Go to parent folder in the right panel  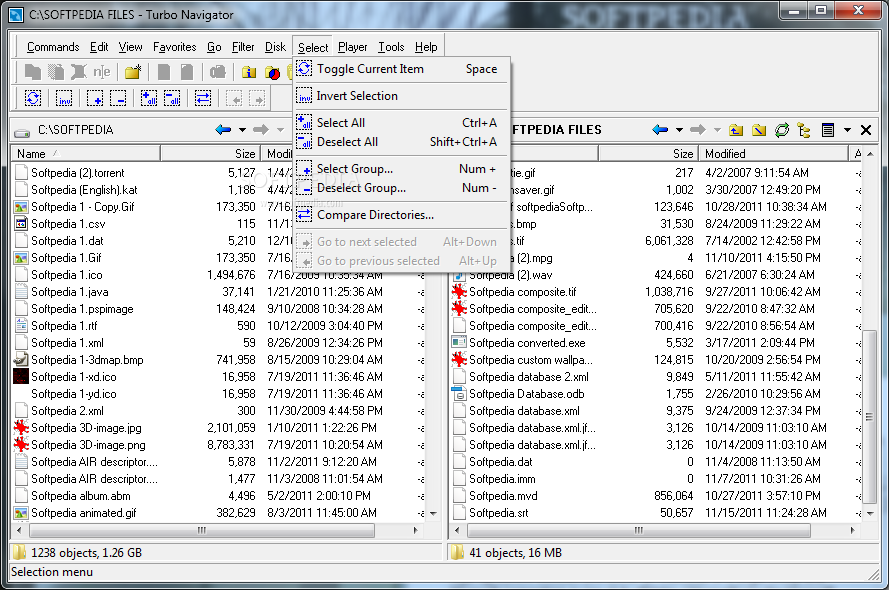pyautogui.click(x=735, y=130)
